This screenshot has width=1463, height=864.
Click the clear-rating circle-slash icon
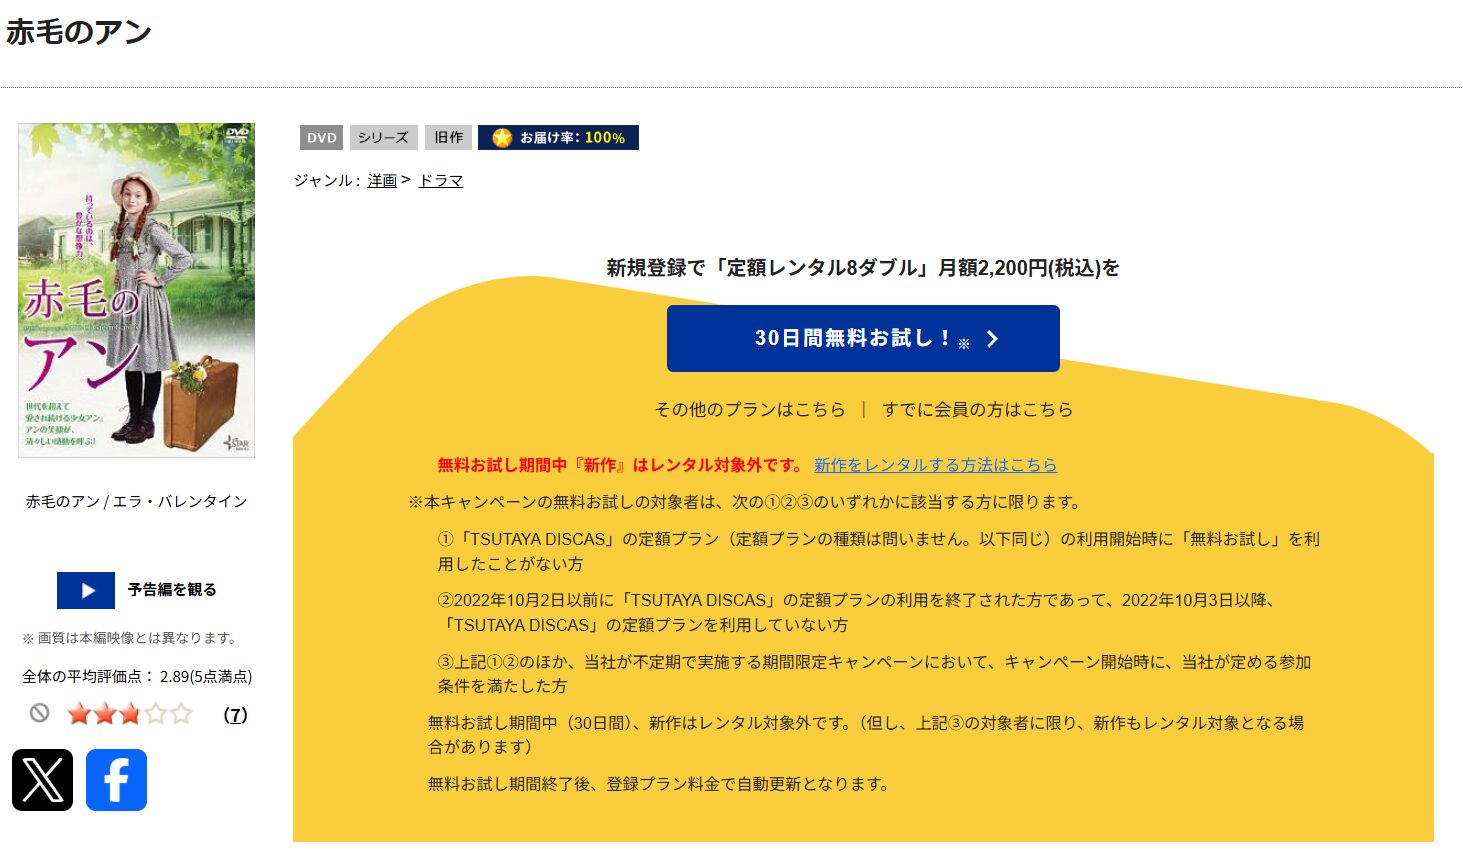[39, 713]
